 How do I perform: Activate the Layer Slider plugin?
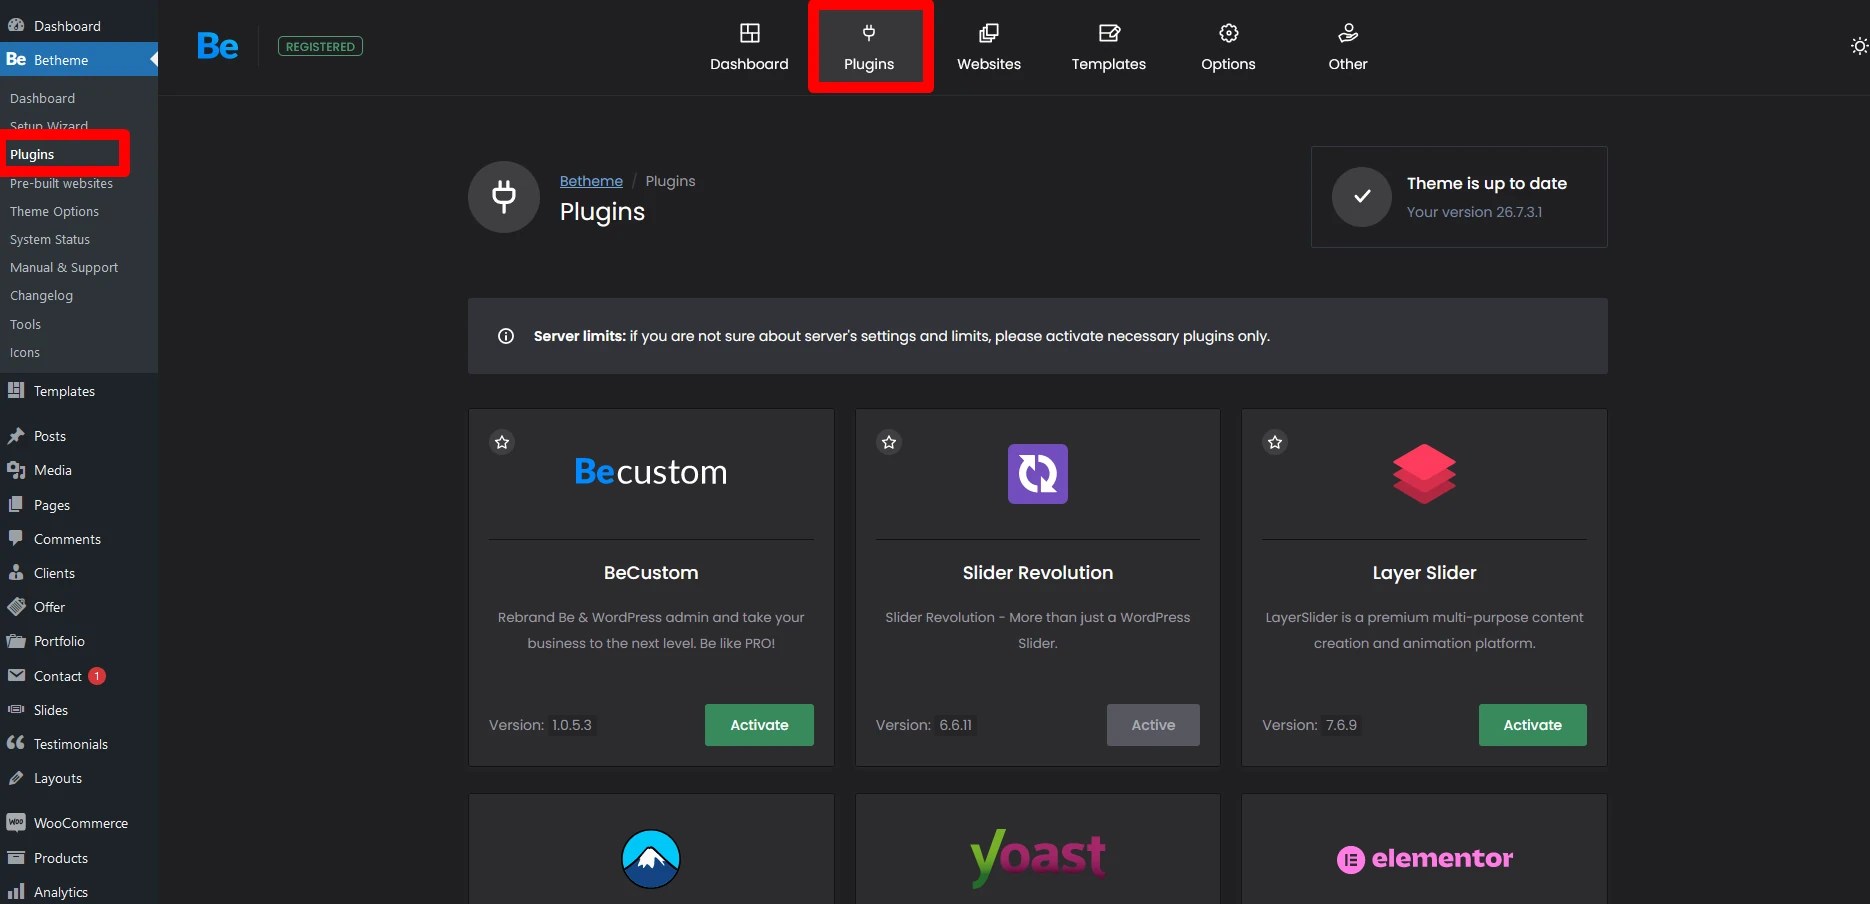pyautogui.click(x=1532, y=725)
